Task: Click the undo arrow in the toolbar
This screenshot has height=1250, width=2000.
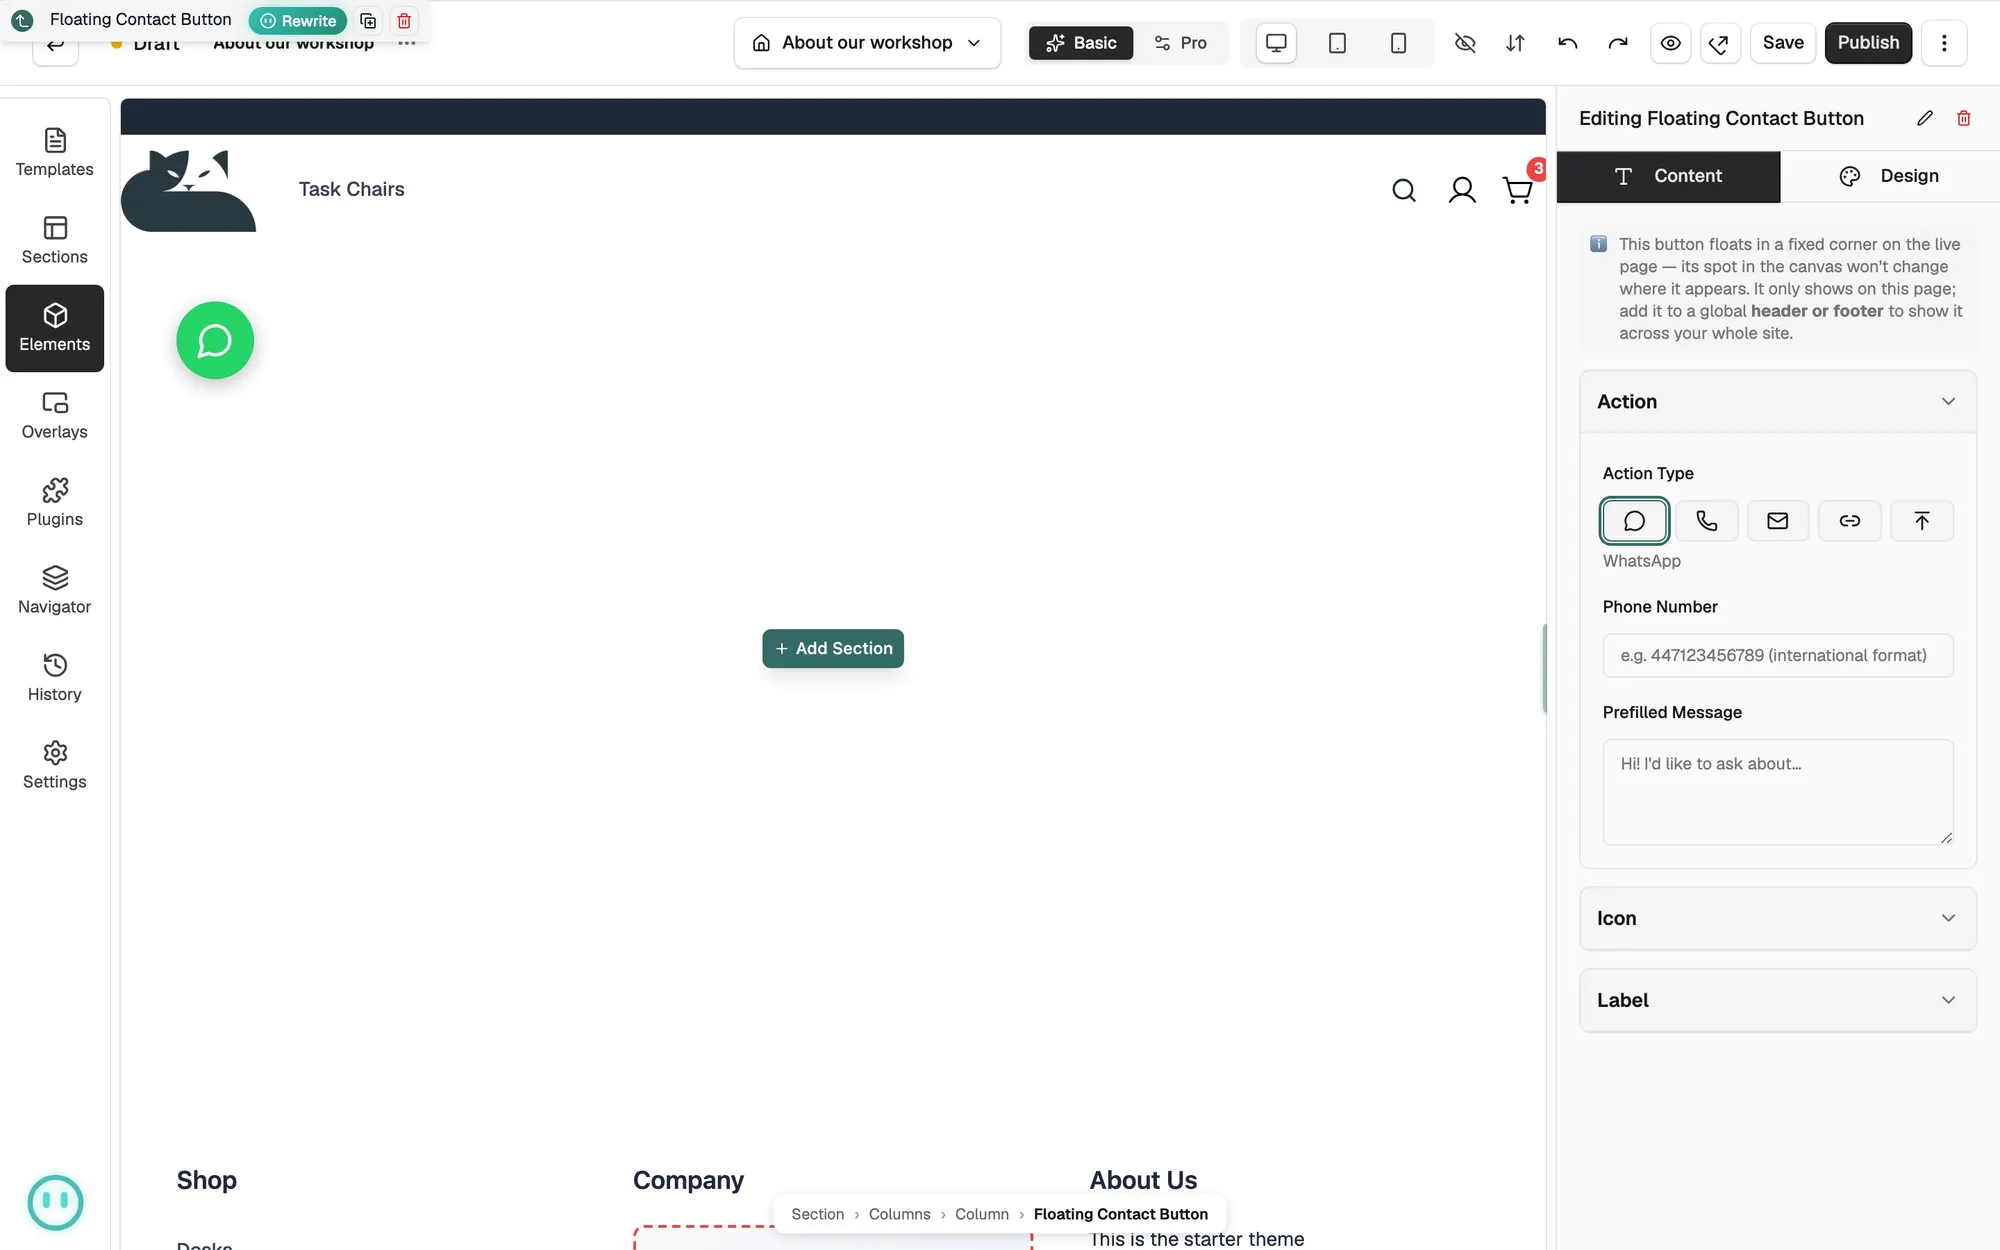Action: [1567, 43]
